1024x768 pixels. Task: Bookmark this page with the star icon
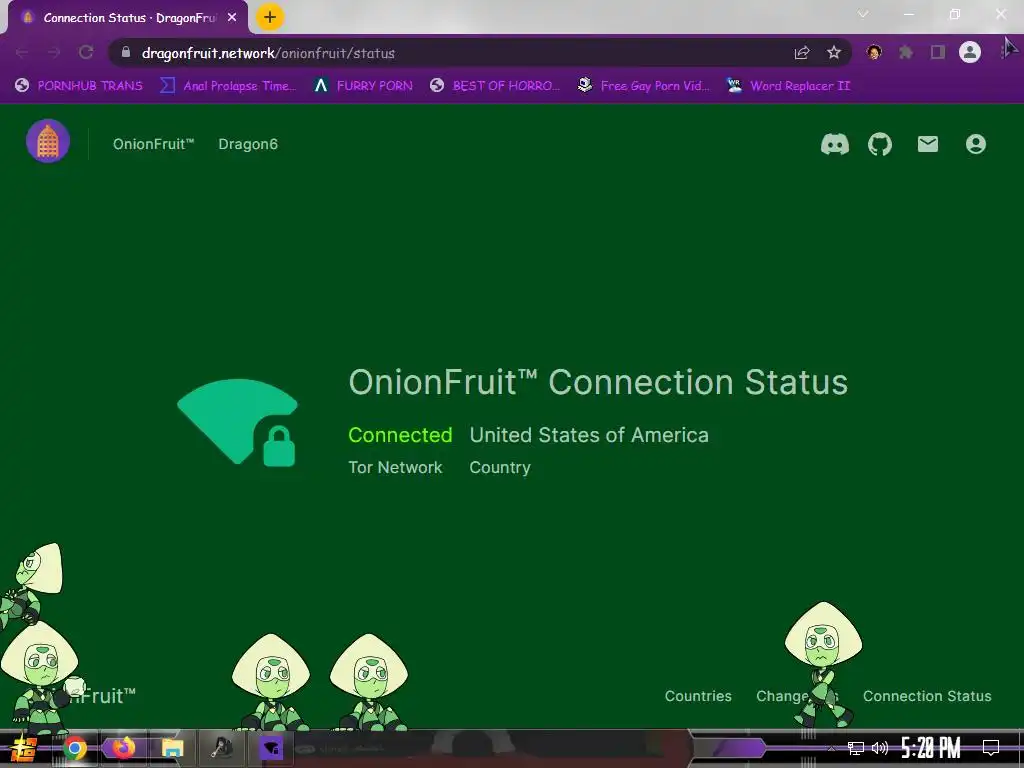click(x=834, y=53)
